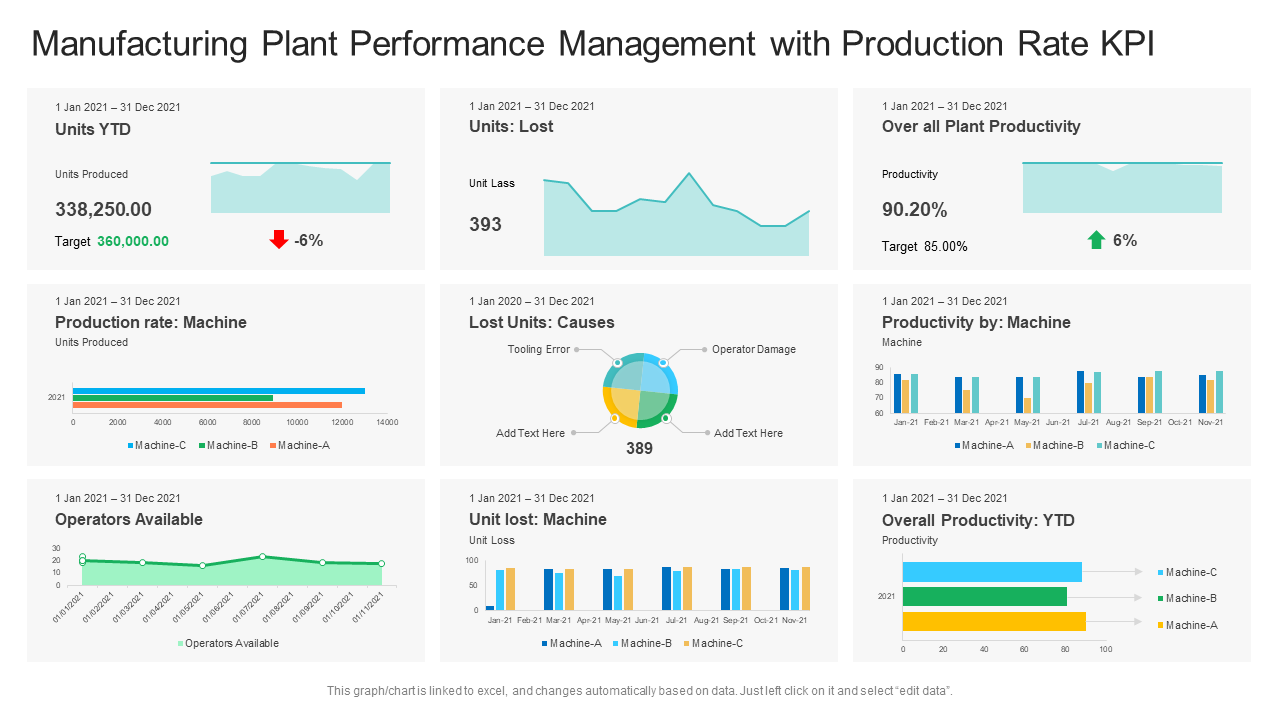
Task: Click the orange Machine-A bar in Production rate chart
Action: pyautogui.click(x=207, y=404)
